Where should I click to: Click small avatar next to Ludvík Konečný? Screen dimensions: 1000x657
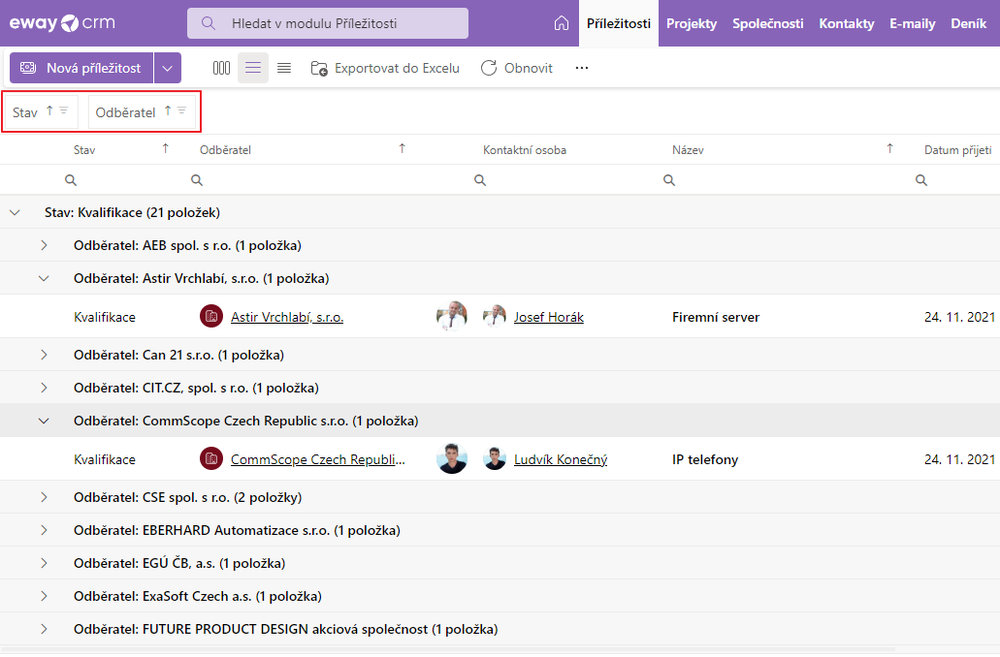494,459
